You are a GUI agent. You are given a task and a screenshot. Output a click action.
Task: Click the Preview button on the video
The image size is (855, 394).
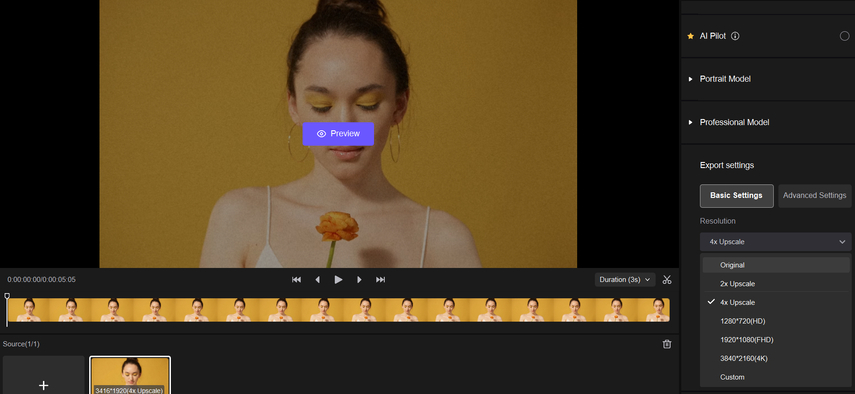[x=338, y=134]
